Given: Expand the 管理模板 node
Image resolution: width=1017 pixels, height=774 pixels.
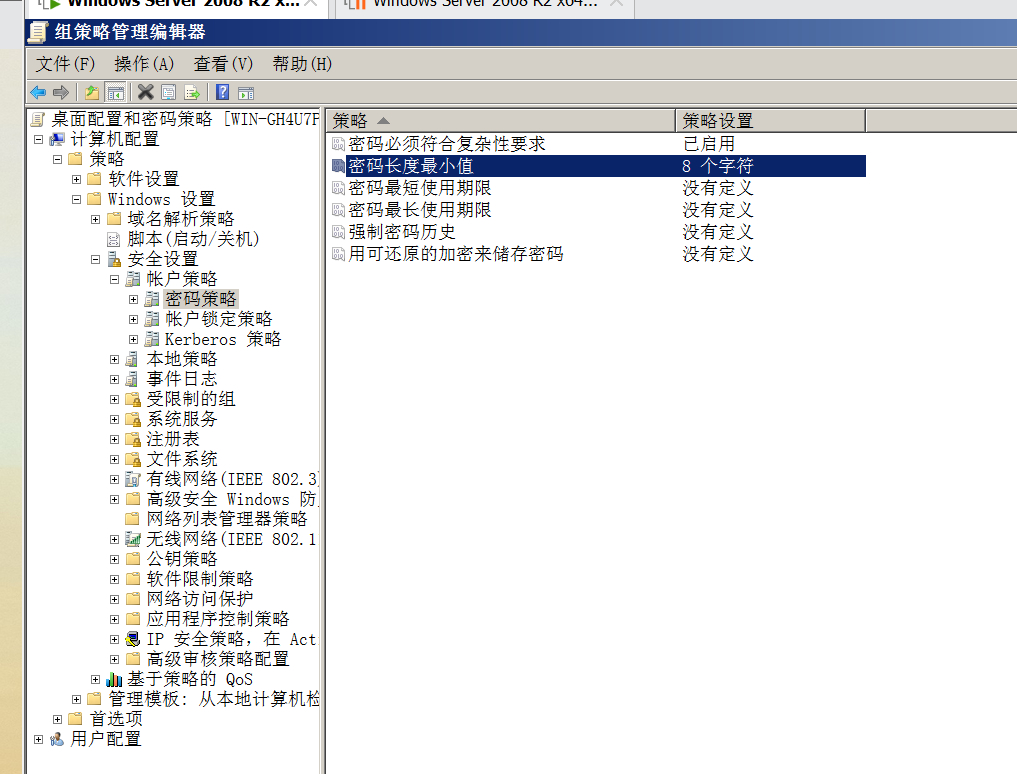Looking at the screenshot, I should (x=77, y=699).
